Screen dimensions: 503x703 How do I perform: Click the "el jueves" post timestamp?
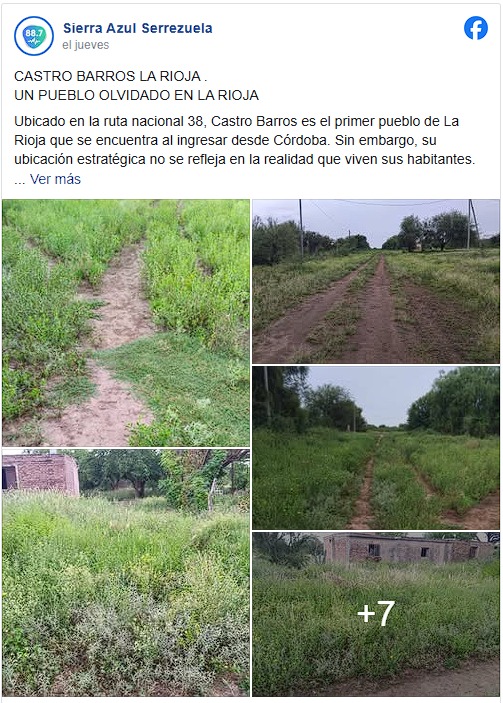click(86, 45)
